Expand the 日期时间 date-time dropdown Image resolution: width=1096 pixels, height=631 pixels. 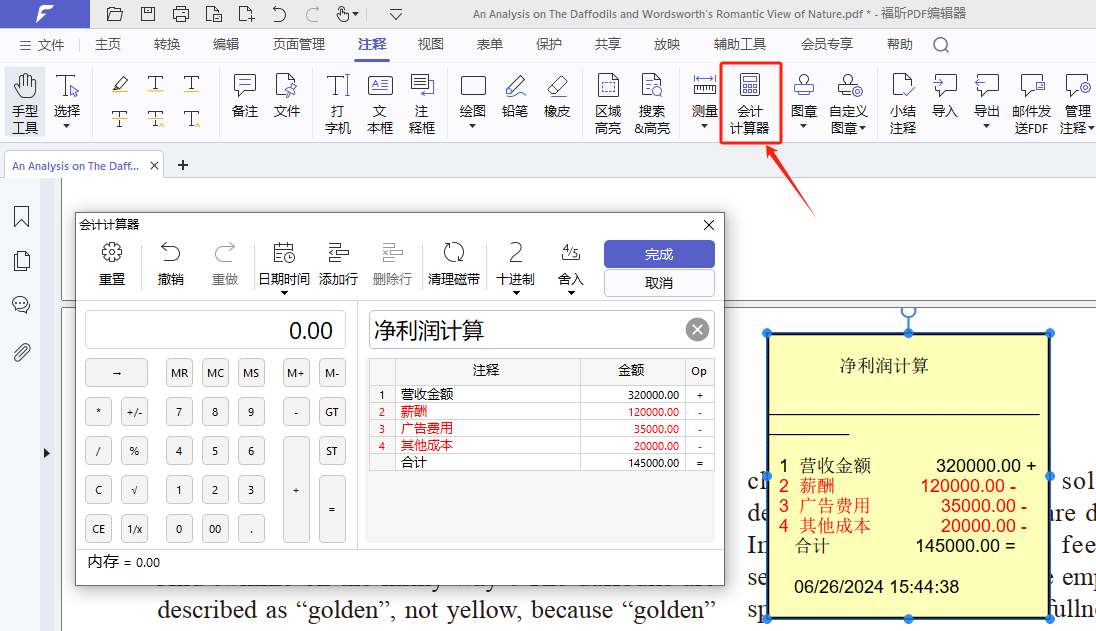pos(284,264)
